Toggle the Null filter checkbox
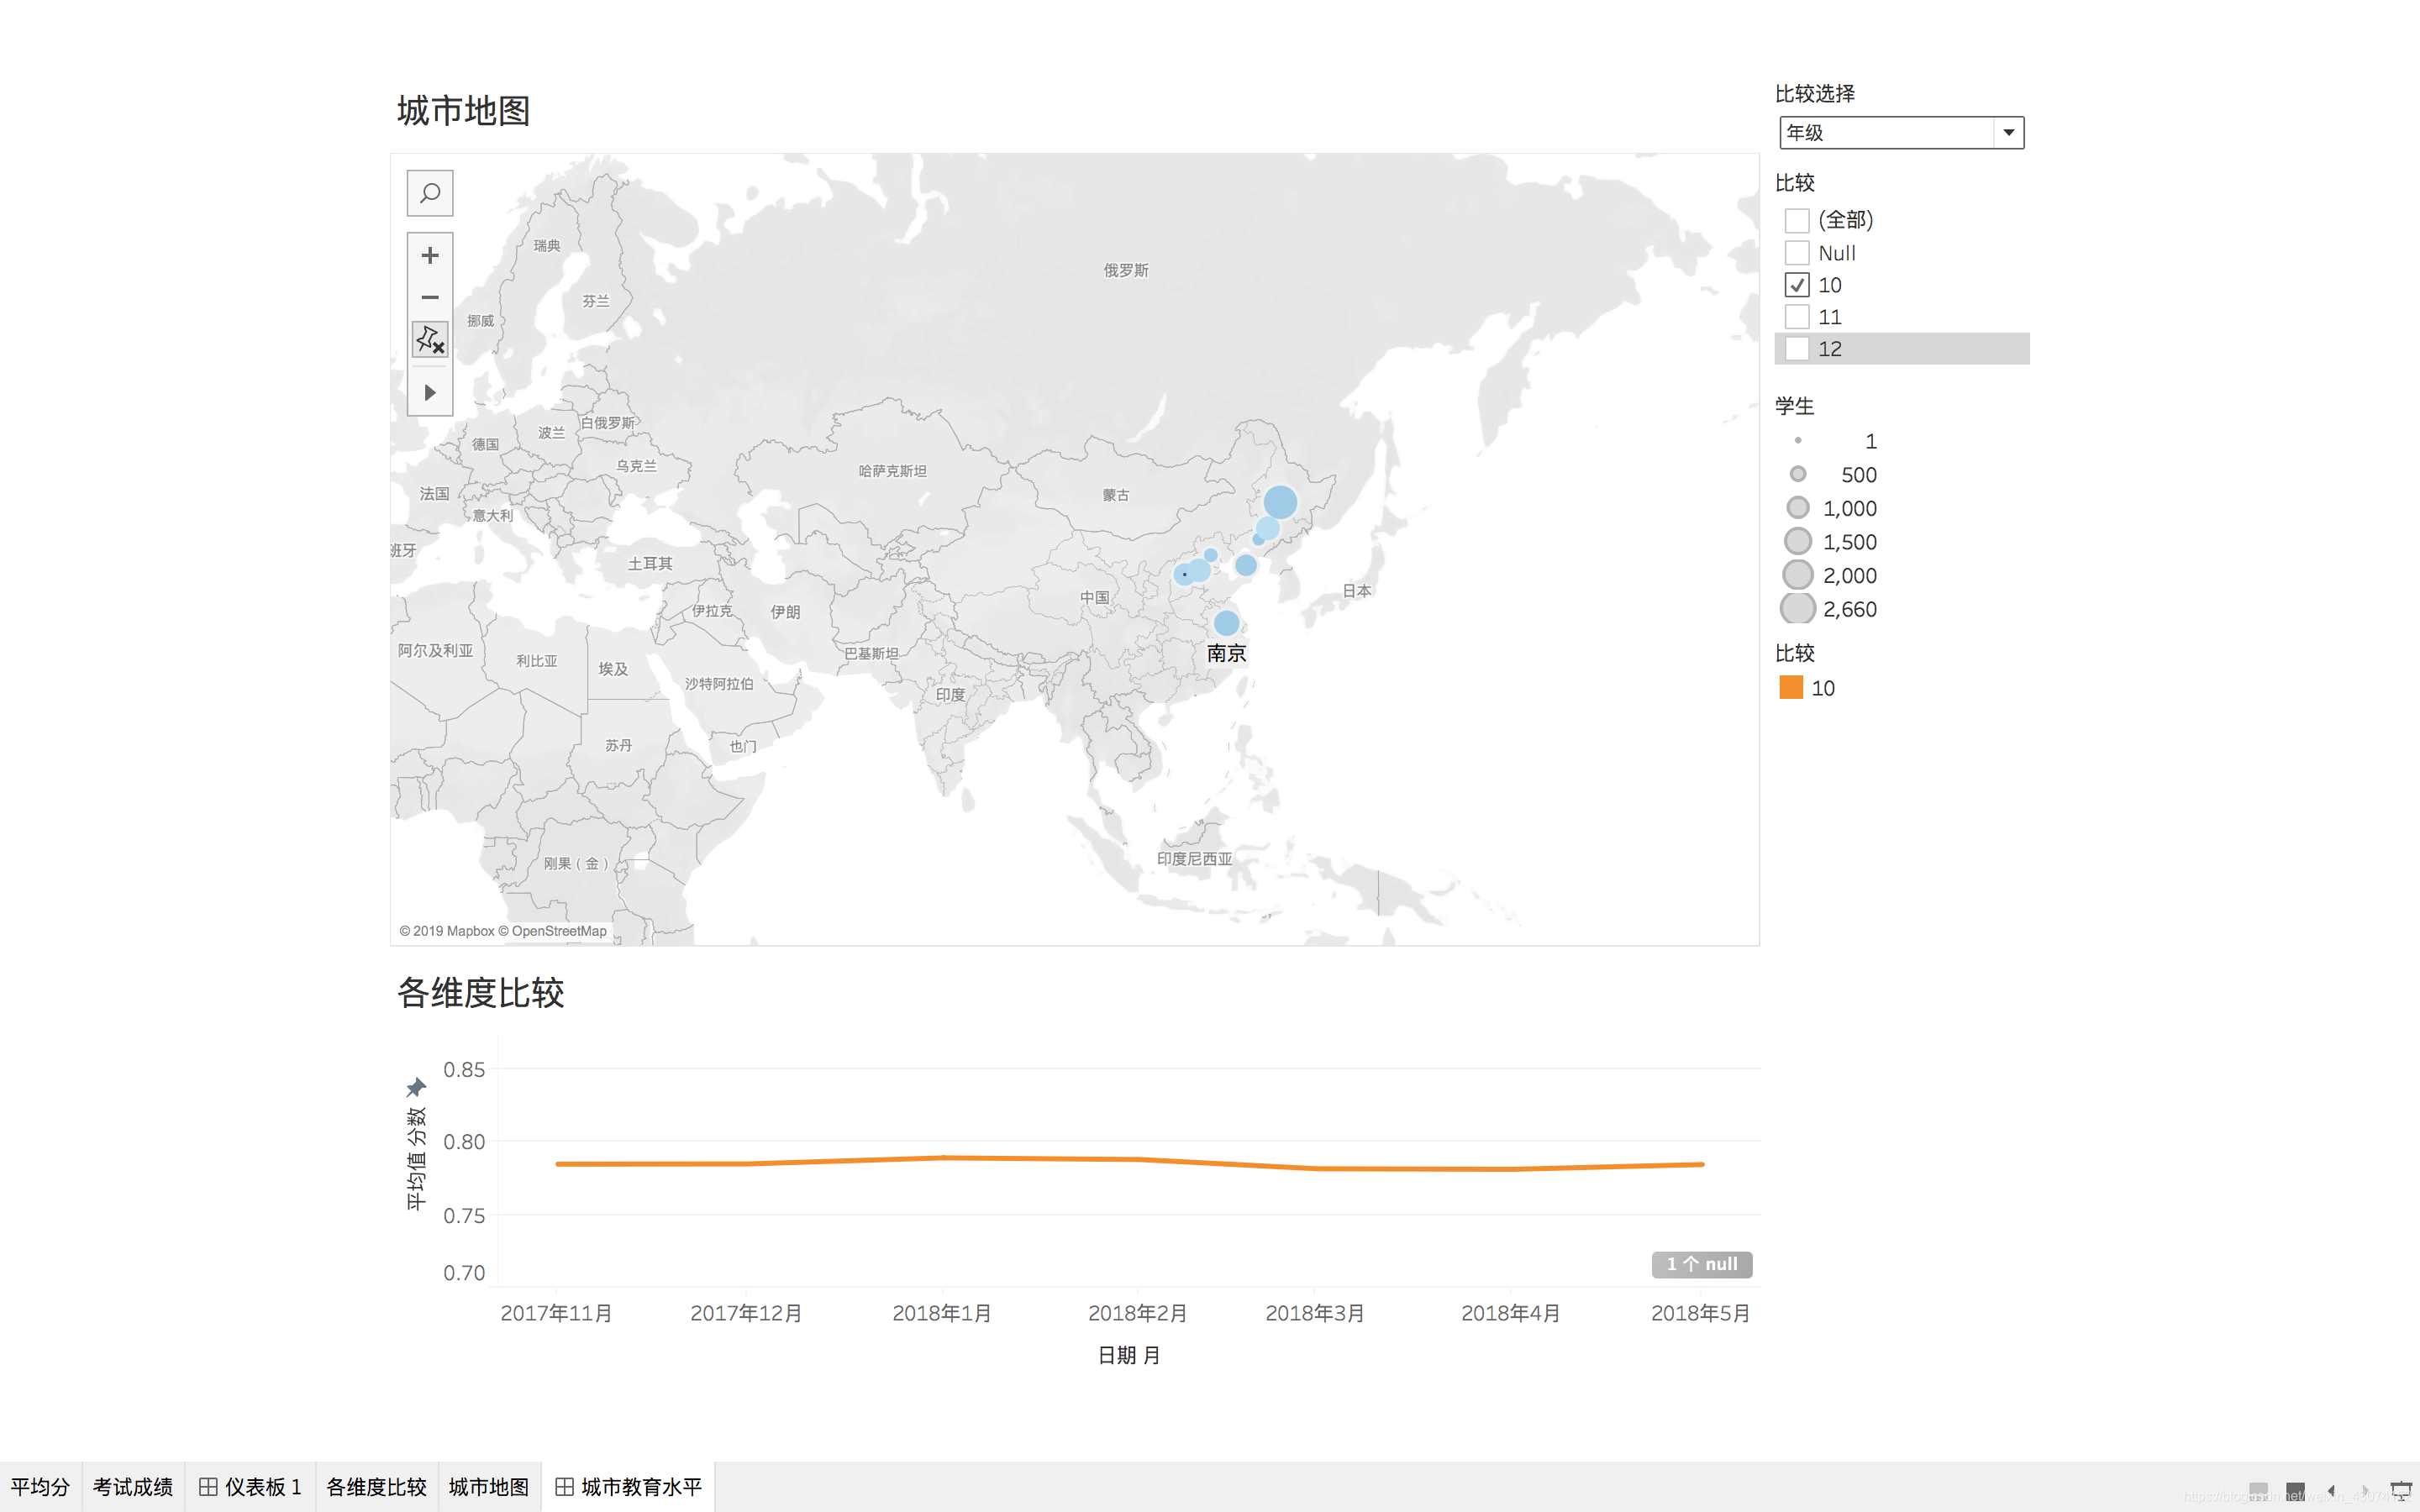The height and width of the screenshot is (1512, 2420). pyautogui.click(x=1797, y=253)
